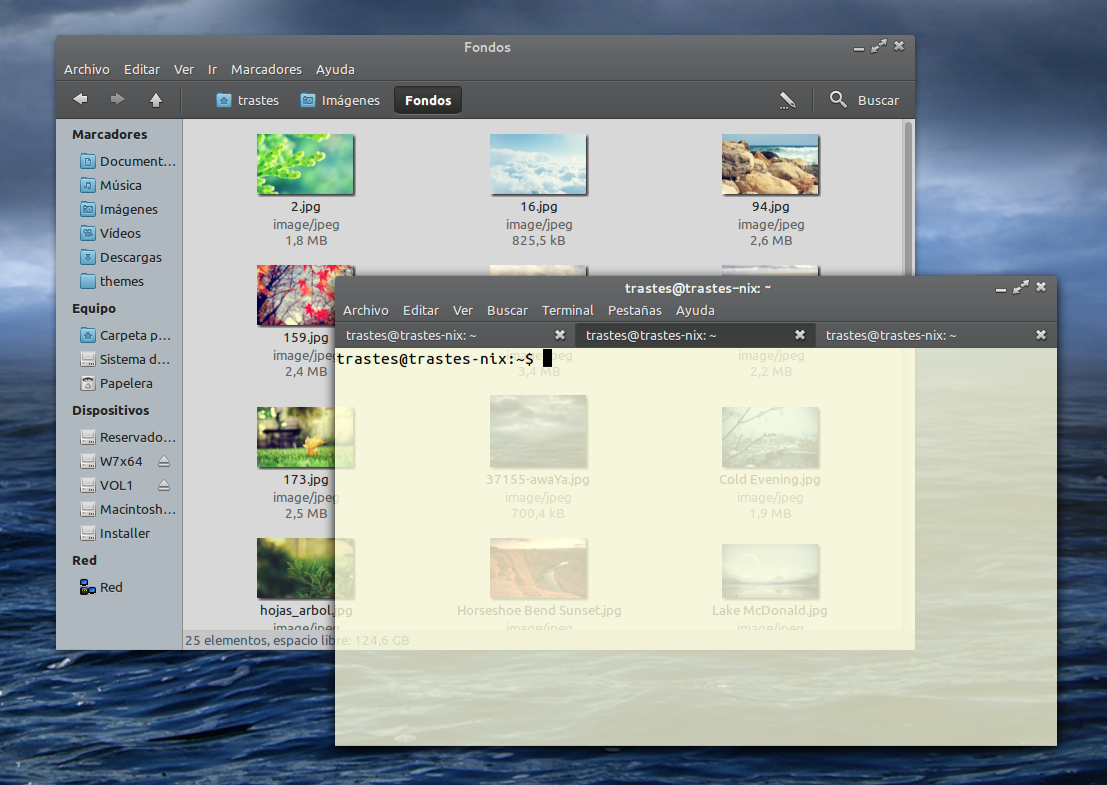The height and width of the screenshot is (785, 1107).
Task: Click the Fondos window vertical scrollbar
Action: click(909, 198)
